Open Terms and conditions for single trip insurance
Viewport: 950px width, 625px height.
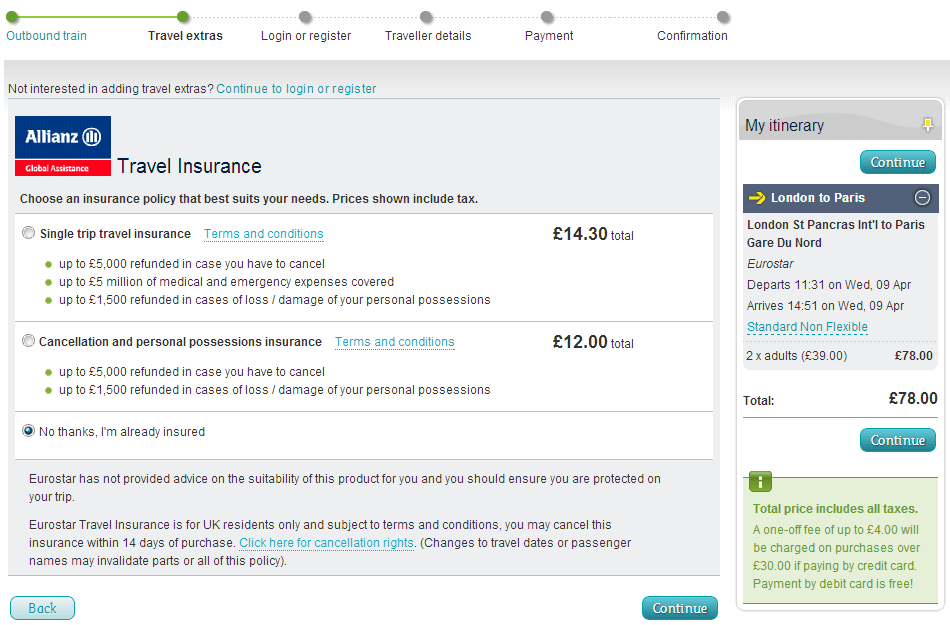[264, 234]
